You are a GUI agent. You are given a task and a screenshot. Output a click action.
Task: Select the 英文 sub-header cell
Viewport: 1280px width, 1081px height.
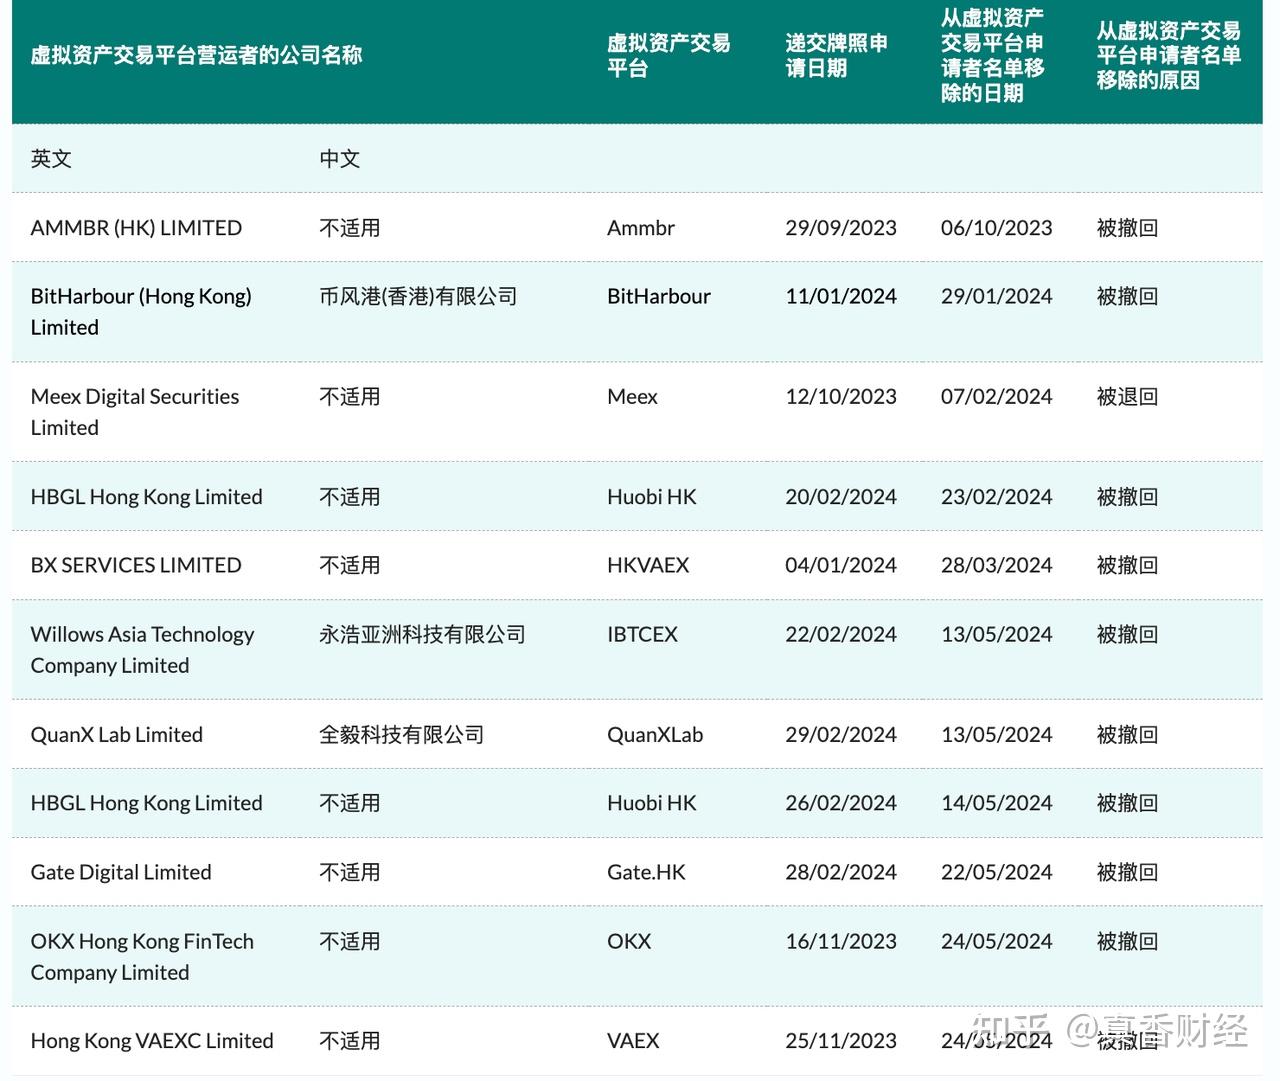point(51,159)
